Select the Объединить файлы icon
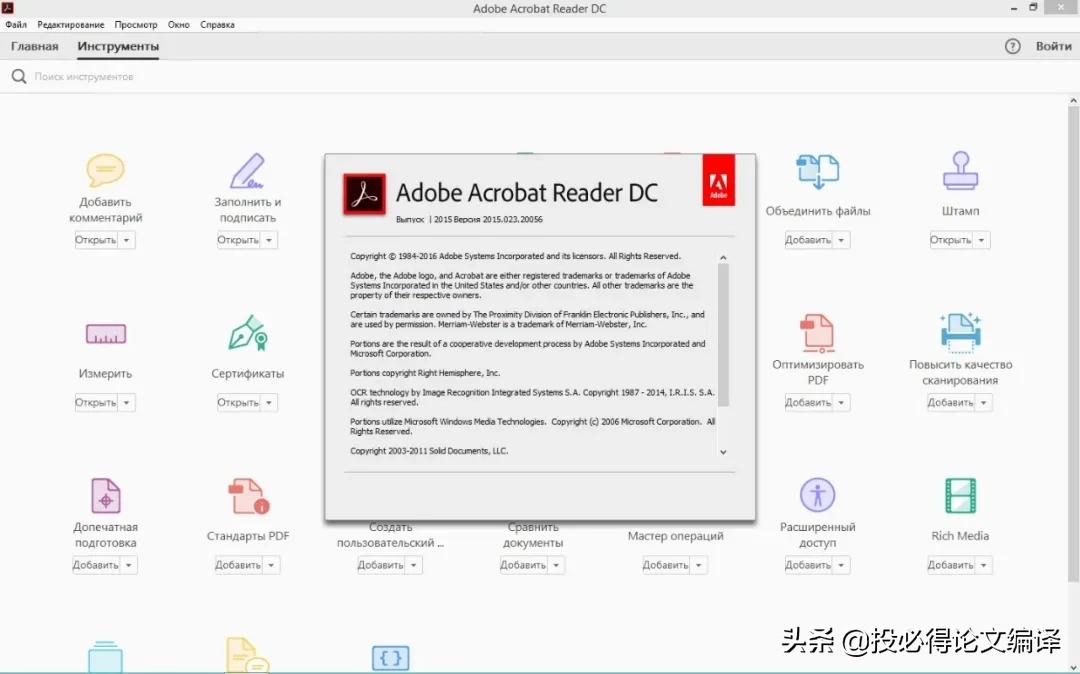This screenshot has height=674, width=1080. click(x=818, y=171)
